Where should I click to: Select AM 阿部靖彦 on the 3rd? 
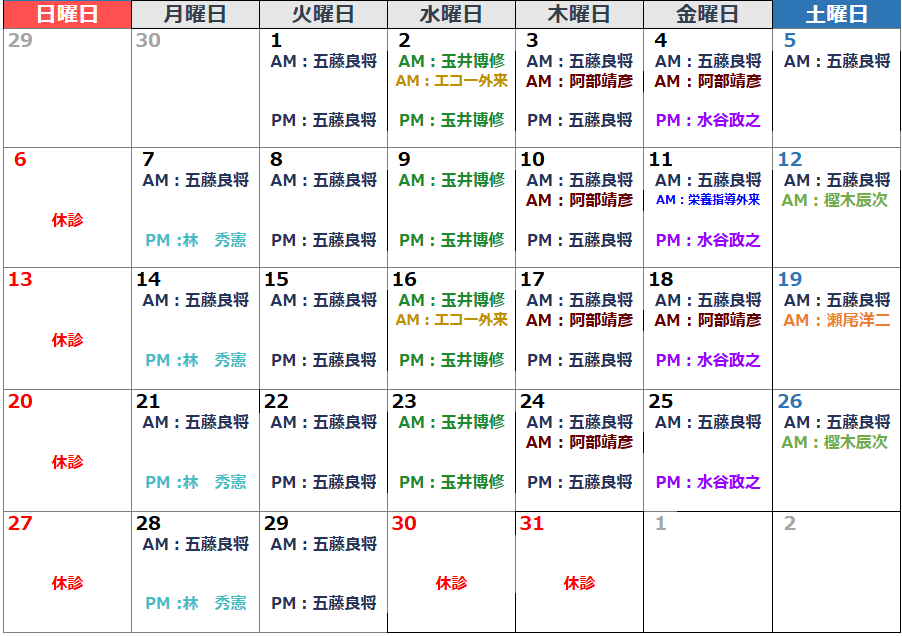579,81
